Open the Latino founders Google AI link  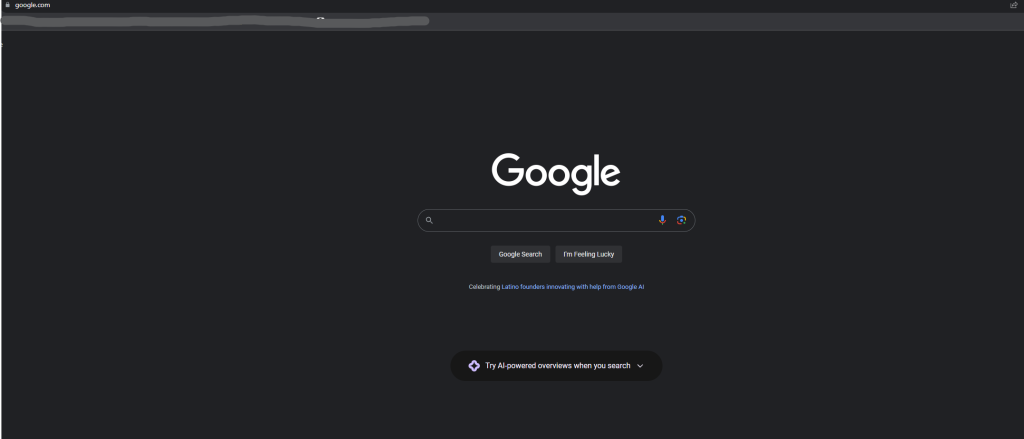tap(573, 287)
